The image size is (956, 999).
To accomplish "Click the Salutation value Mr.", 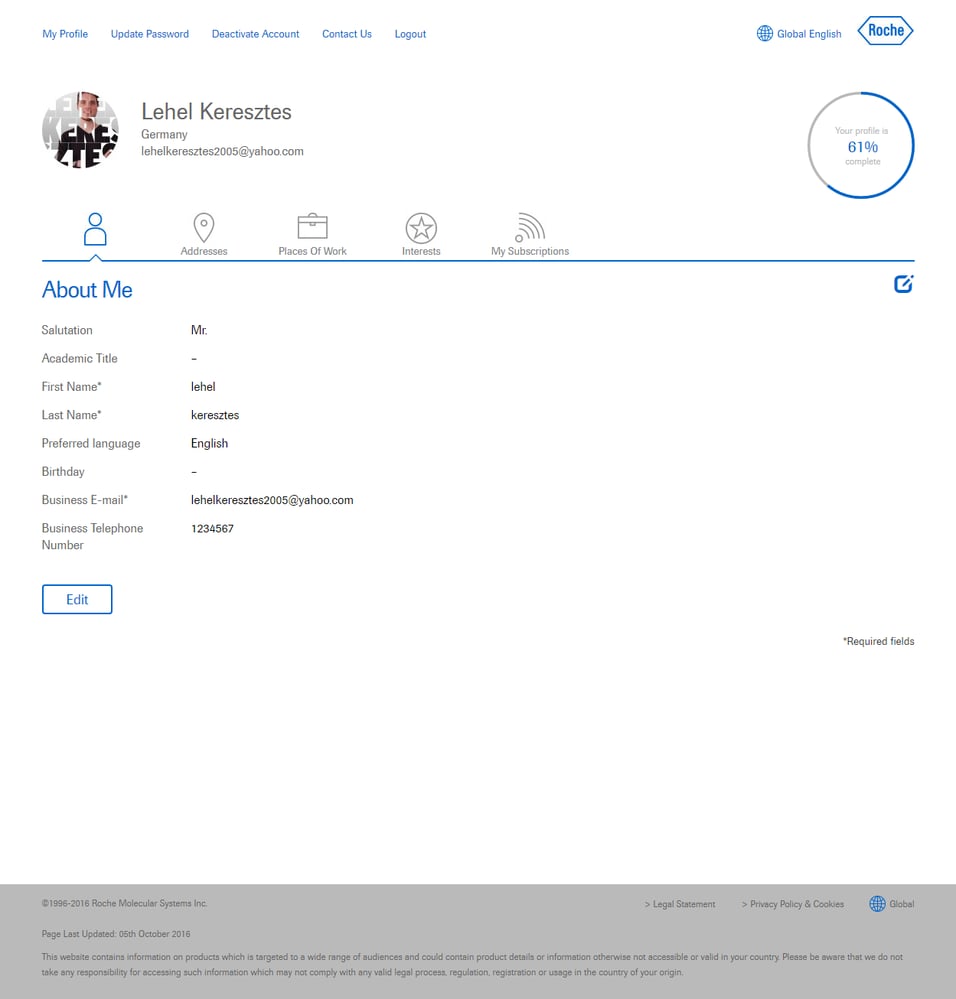I will pyautogui.click(x=199, y=330).
